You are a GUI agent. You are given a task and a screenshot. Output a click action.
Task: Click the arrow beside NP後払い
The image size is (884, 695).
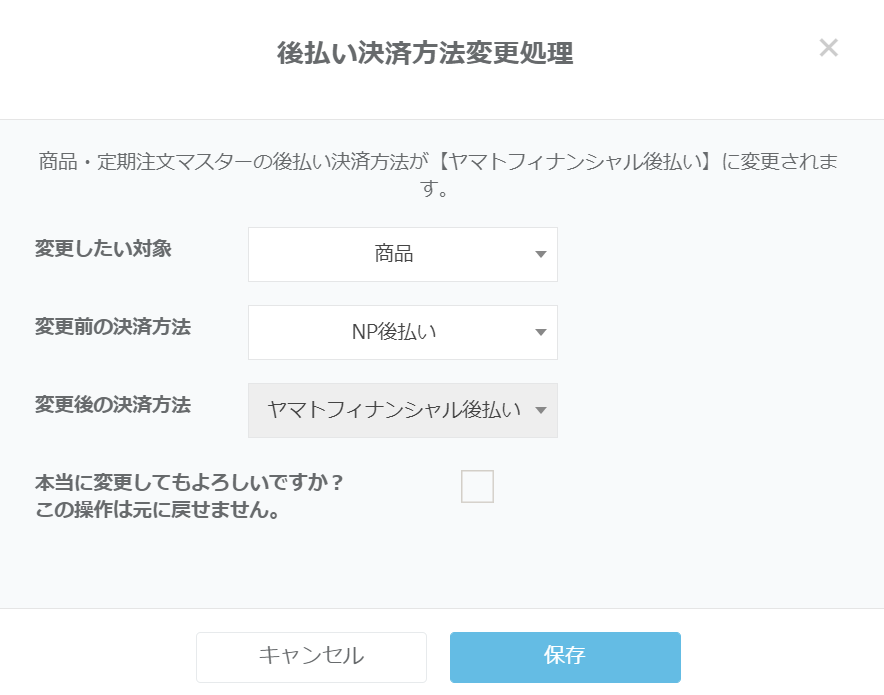(540, 332)
